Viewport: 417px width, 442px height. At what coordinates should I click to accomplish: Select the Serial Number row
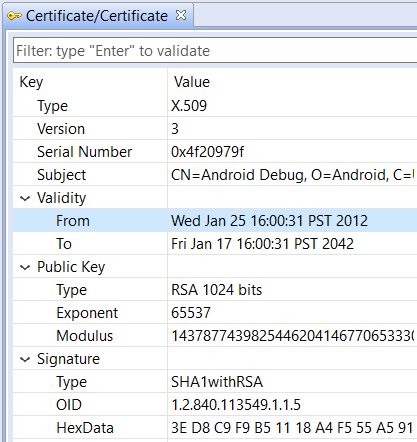215,152
